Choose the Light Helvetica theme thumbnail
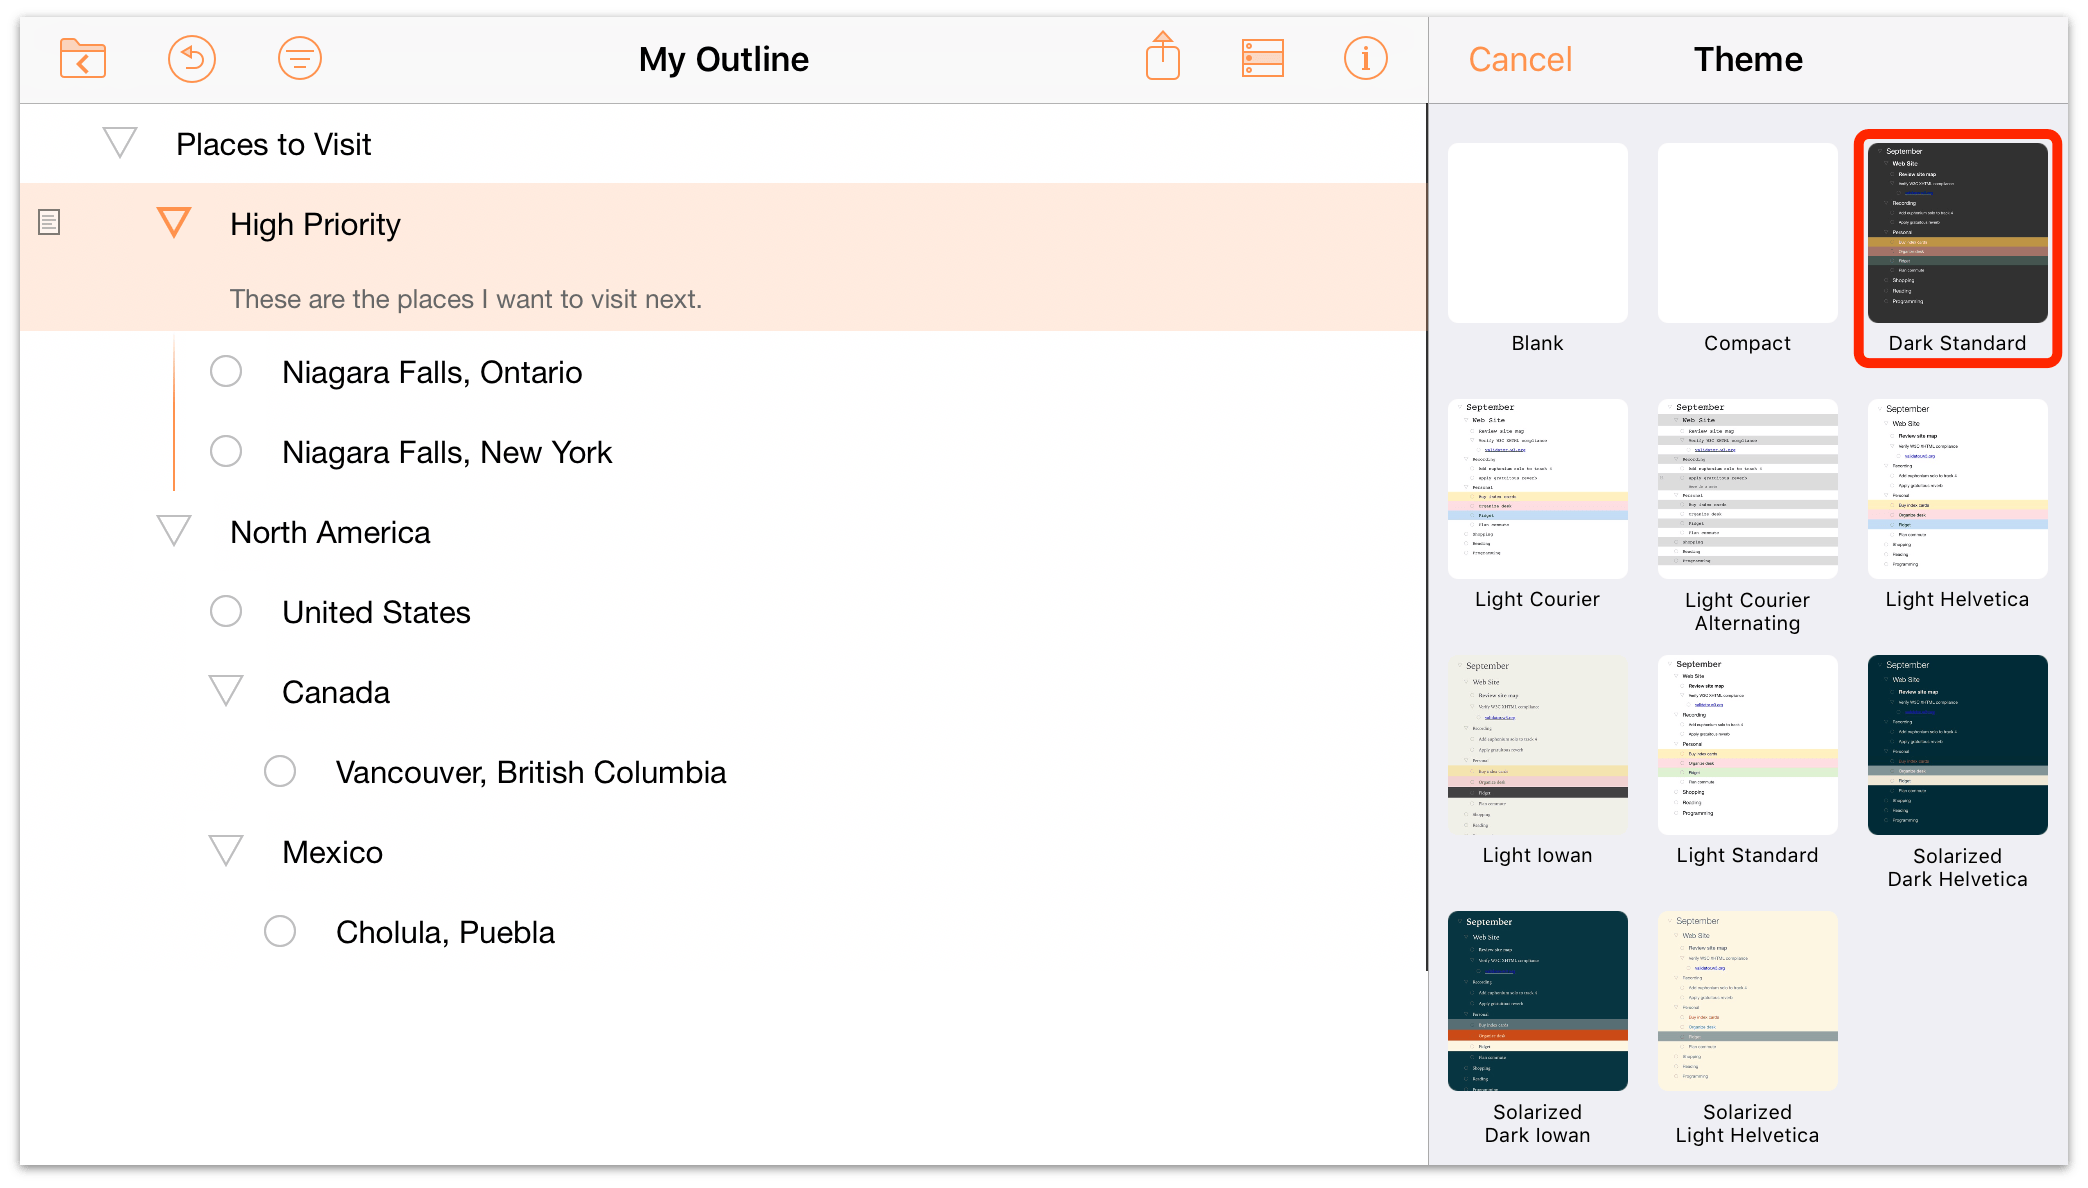 click(1958, 488)
